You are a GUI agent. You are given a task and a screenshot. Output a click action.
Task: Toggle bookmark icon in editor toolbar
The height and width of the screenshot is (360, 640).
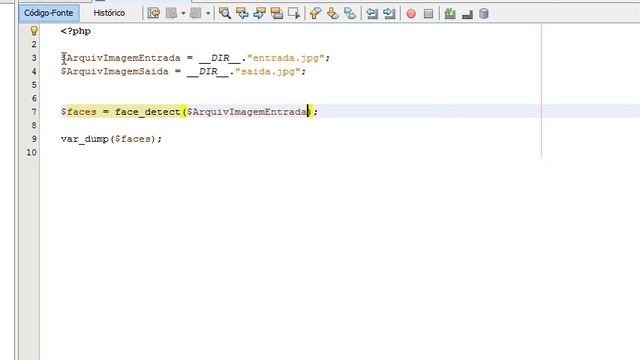click(350, 13)
